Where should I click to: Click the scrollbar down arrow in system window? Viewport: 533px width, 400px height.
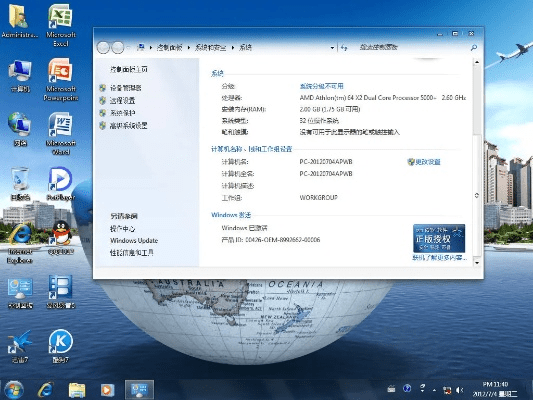coord(477,262)
